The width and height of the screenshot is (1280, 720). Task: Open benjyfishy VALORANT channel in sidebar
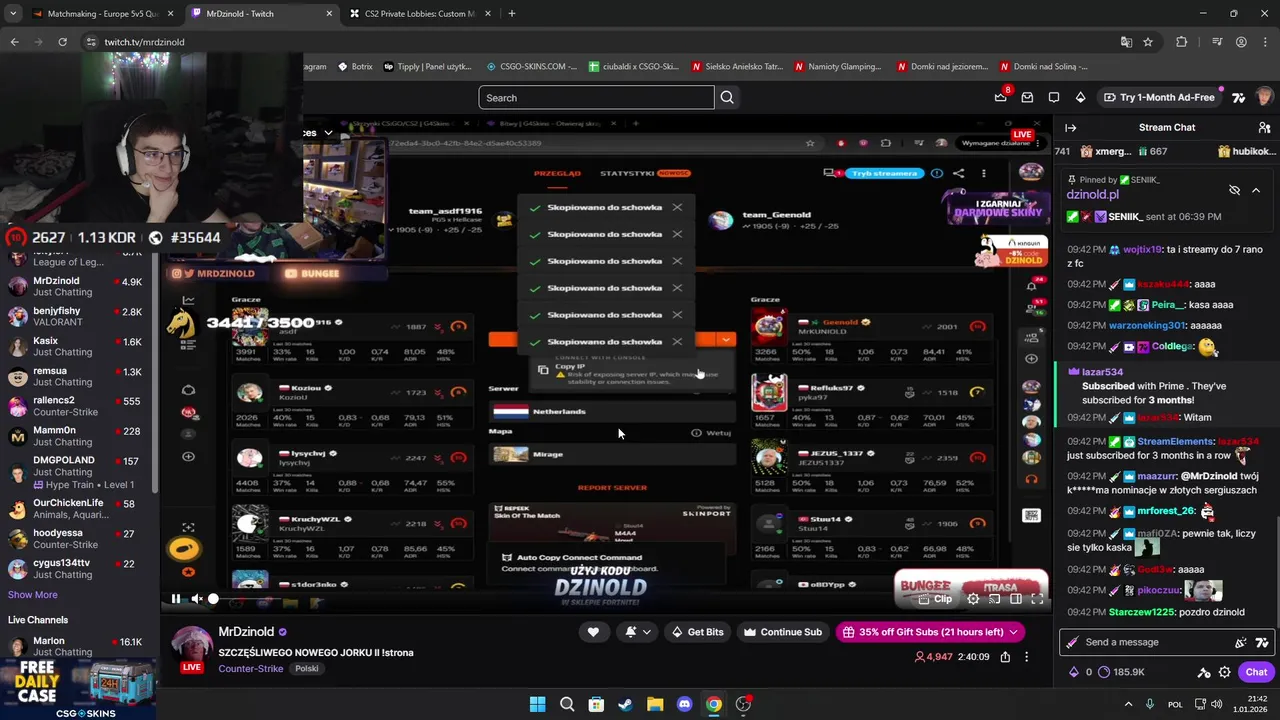click(76, 316)
